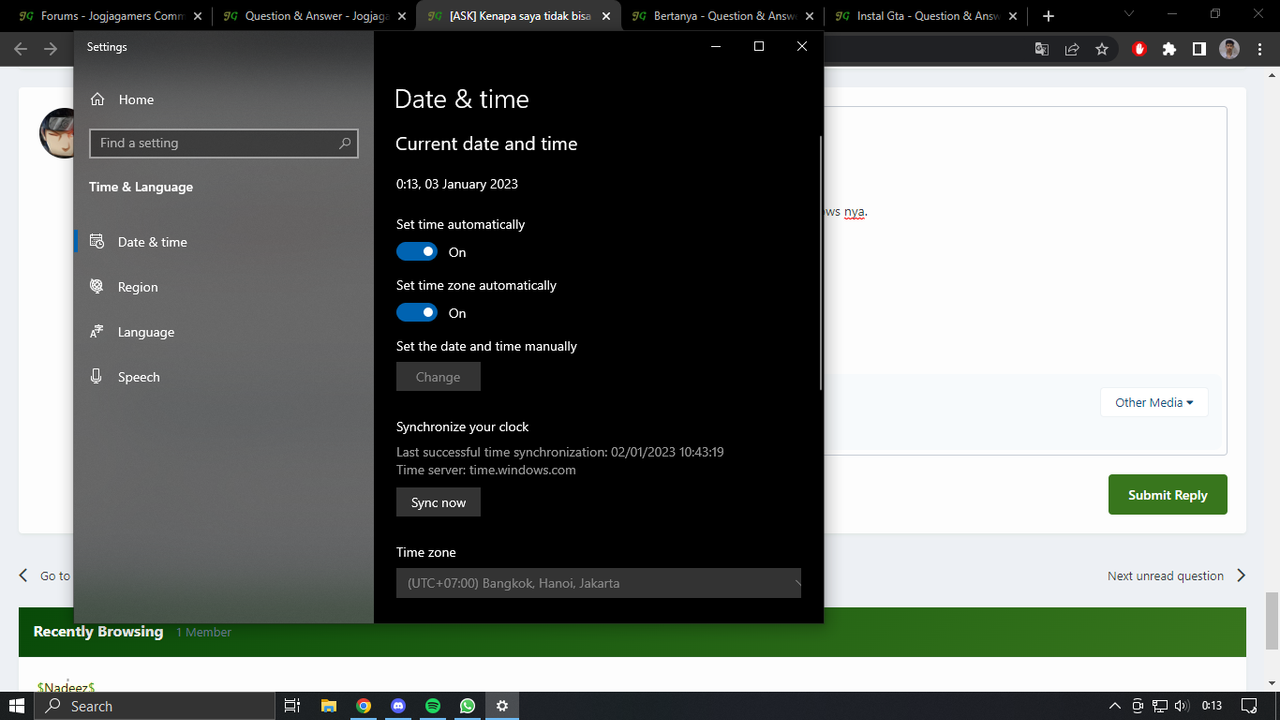Close the Instal Gta tab
This screenshot has height=720, width=1280.
point(1011,16)
